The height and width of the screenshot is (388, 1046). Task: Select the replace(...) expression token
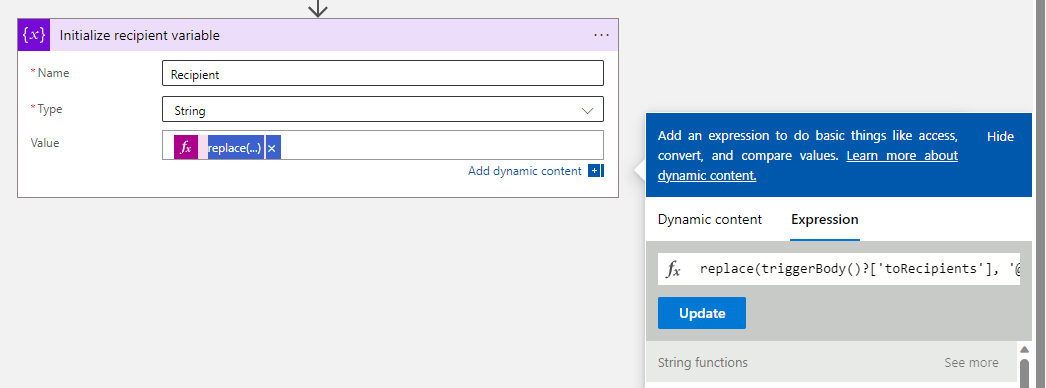pyautogui.click(x=235, y=147)
